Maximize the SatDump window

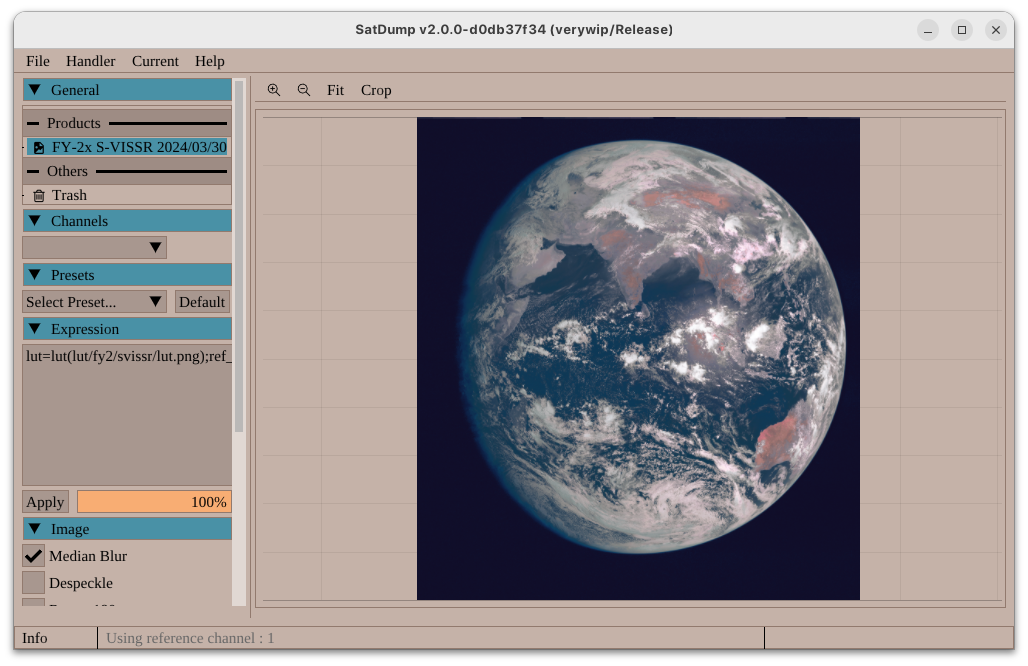point(962,30)
